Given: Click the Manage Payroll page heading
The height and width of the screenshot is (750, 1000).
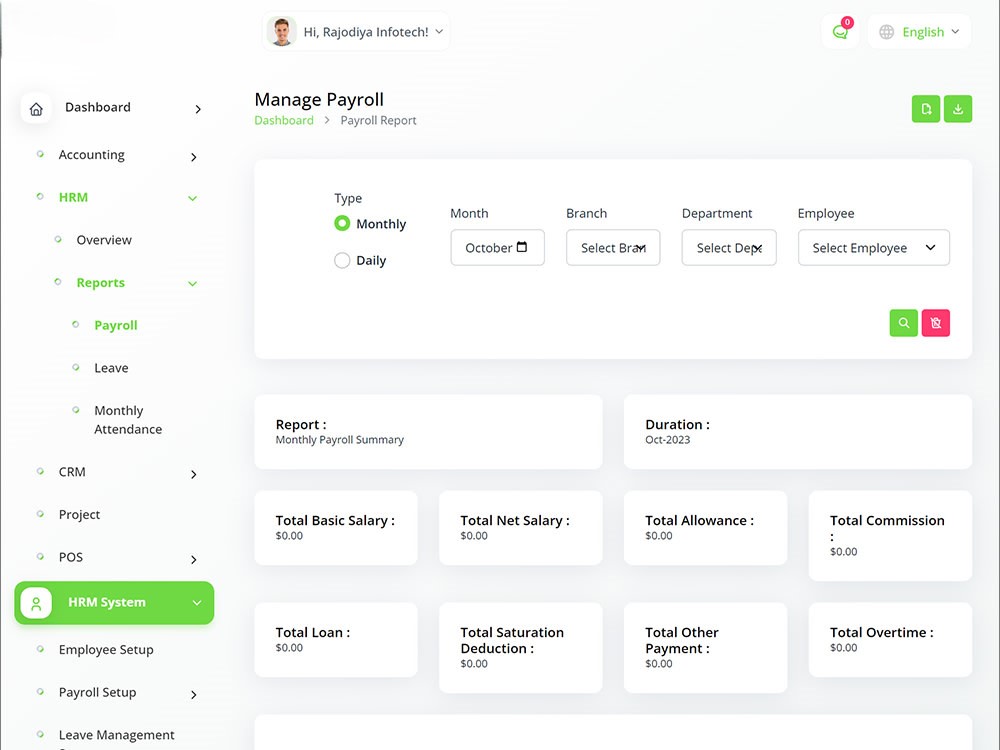Looking at the screenshot, I should 319,99.
